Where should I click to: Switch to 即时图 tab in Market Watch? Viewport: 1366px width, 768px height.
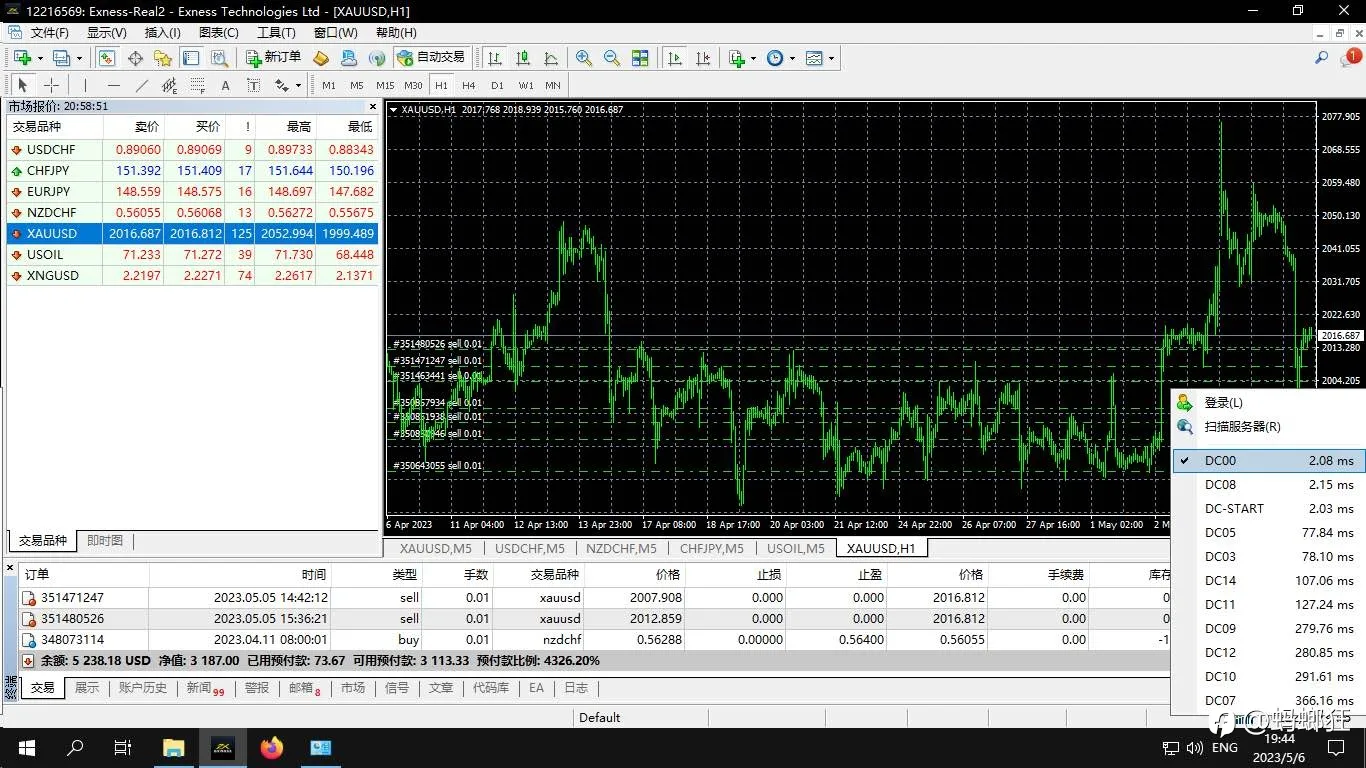[x=105, y=541]
